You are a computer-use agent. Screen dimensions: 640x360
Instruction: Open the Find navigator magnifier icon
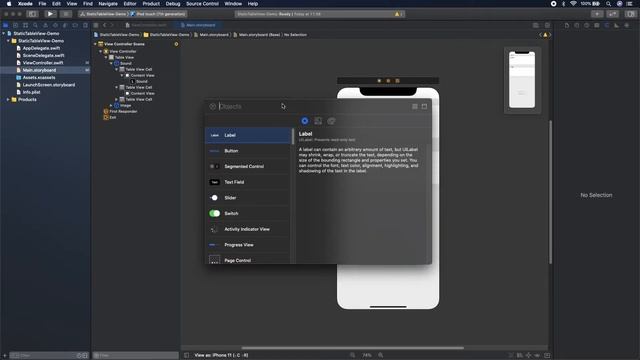36,25
